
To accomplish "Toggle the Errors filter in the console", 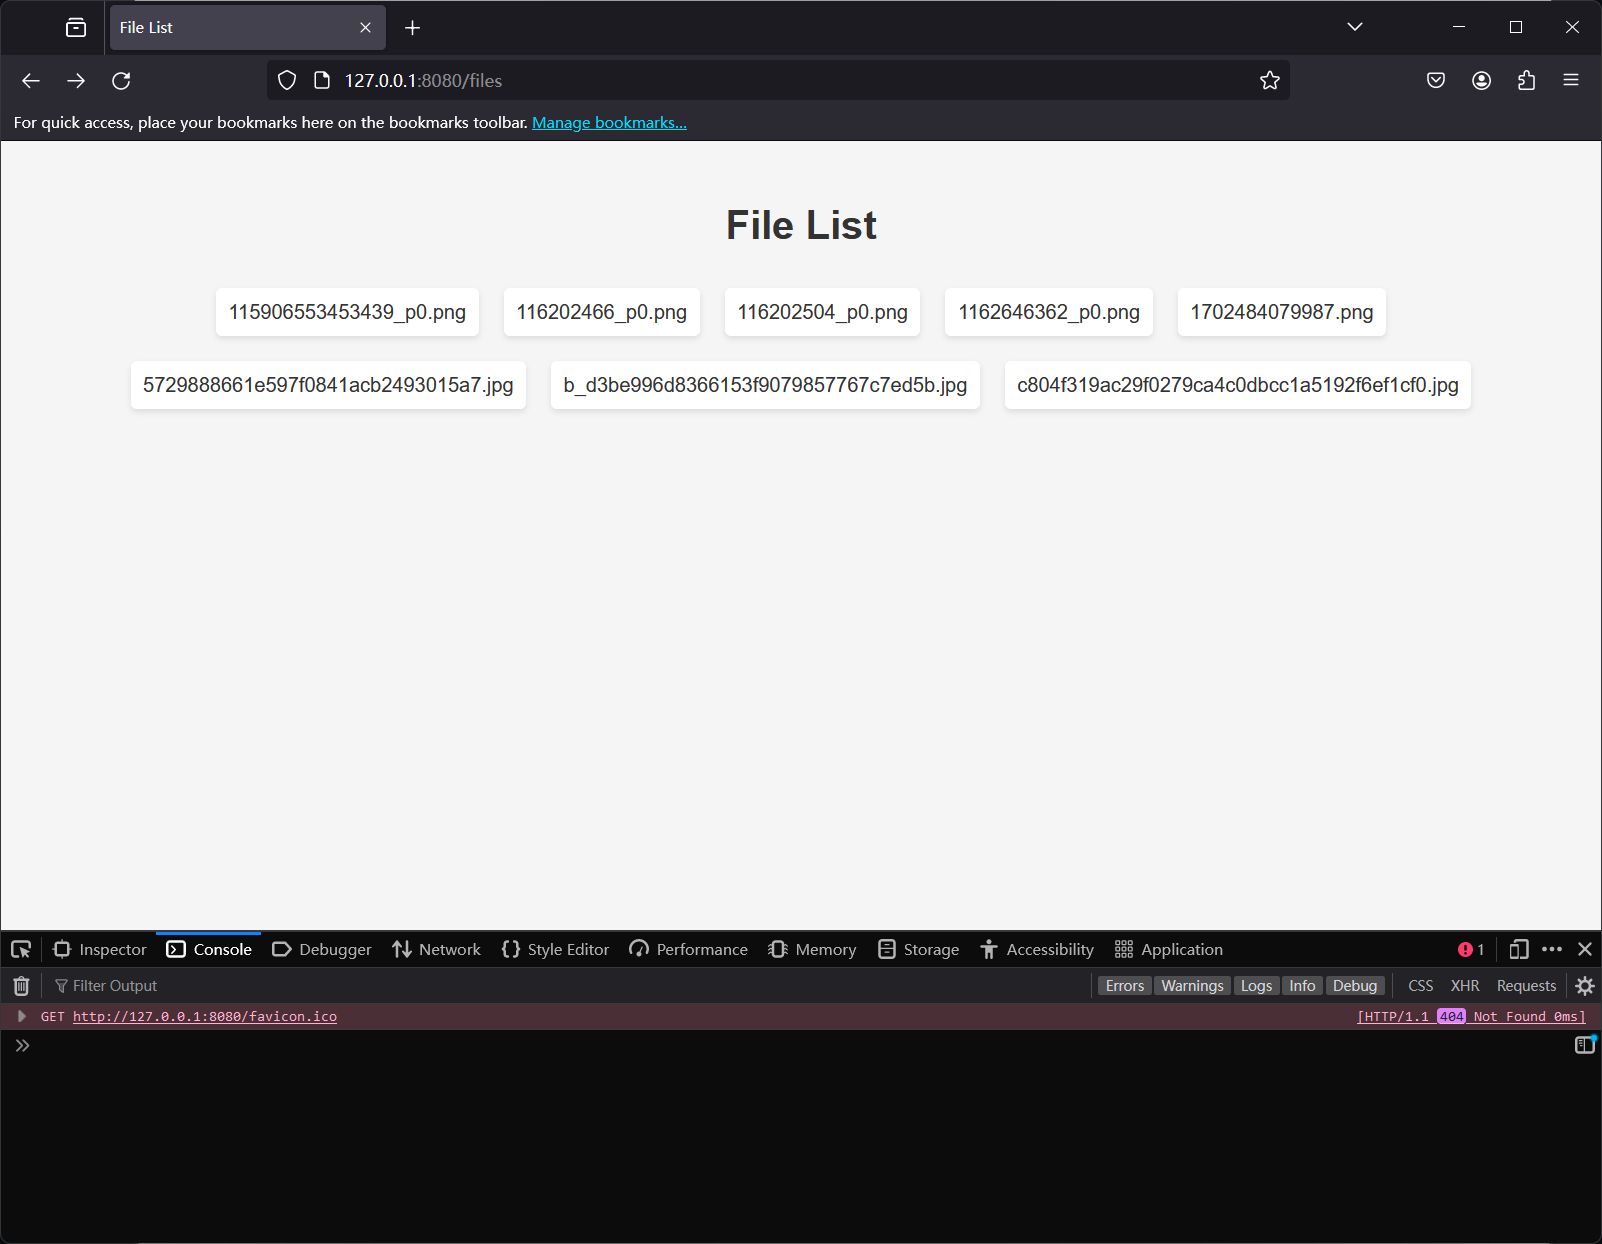I will coord(1124,986).
